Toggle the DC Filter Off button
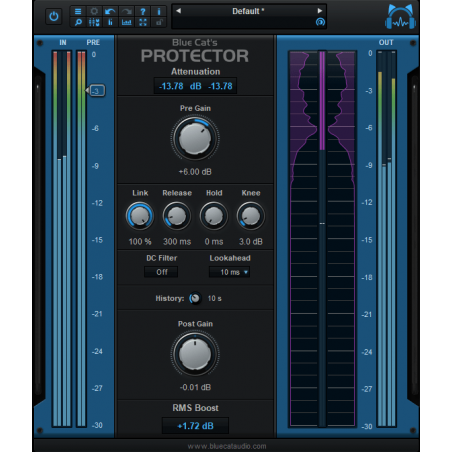 (x=161, y=272)
